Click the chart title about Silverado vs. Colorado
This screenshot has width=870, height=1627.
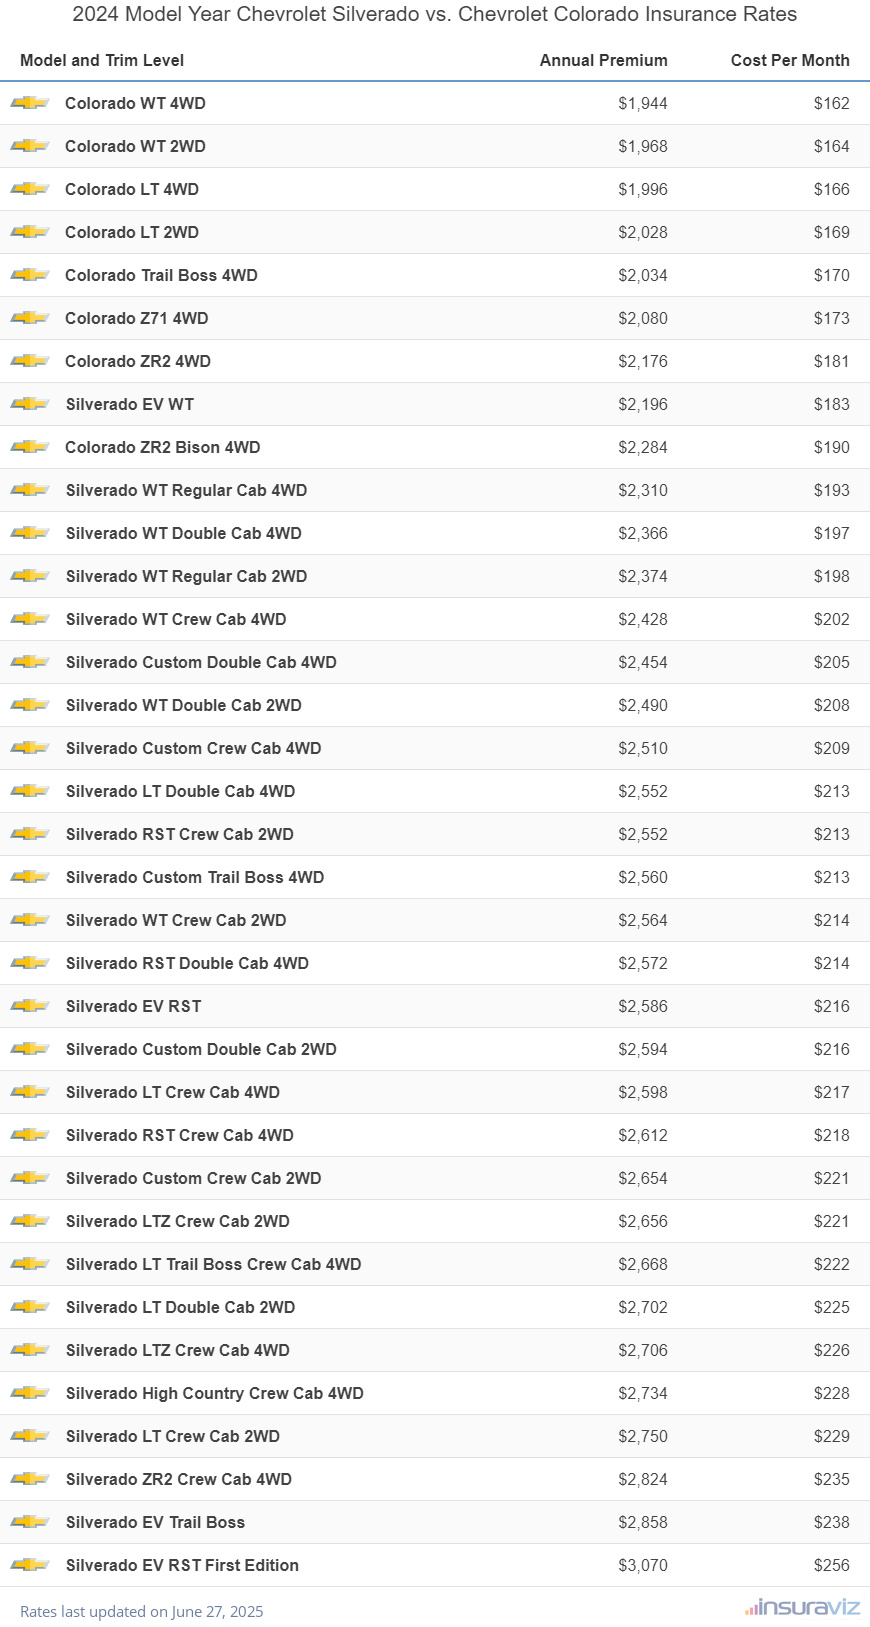tap(435, 14)
